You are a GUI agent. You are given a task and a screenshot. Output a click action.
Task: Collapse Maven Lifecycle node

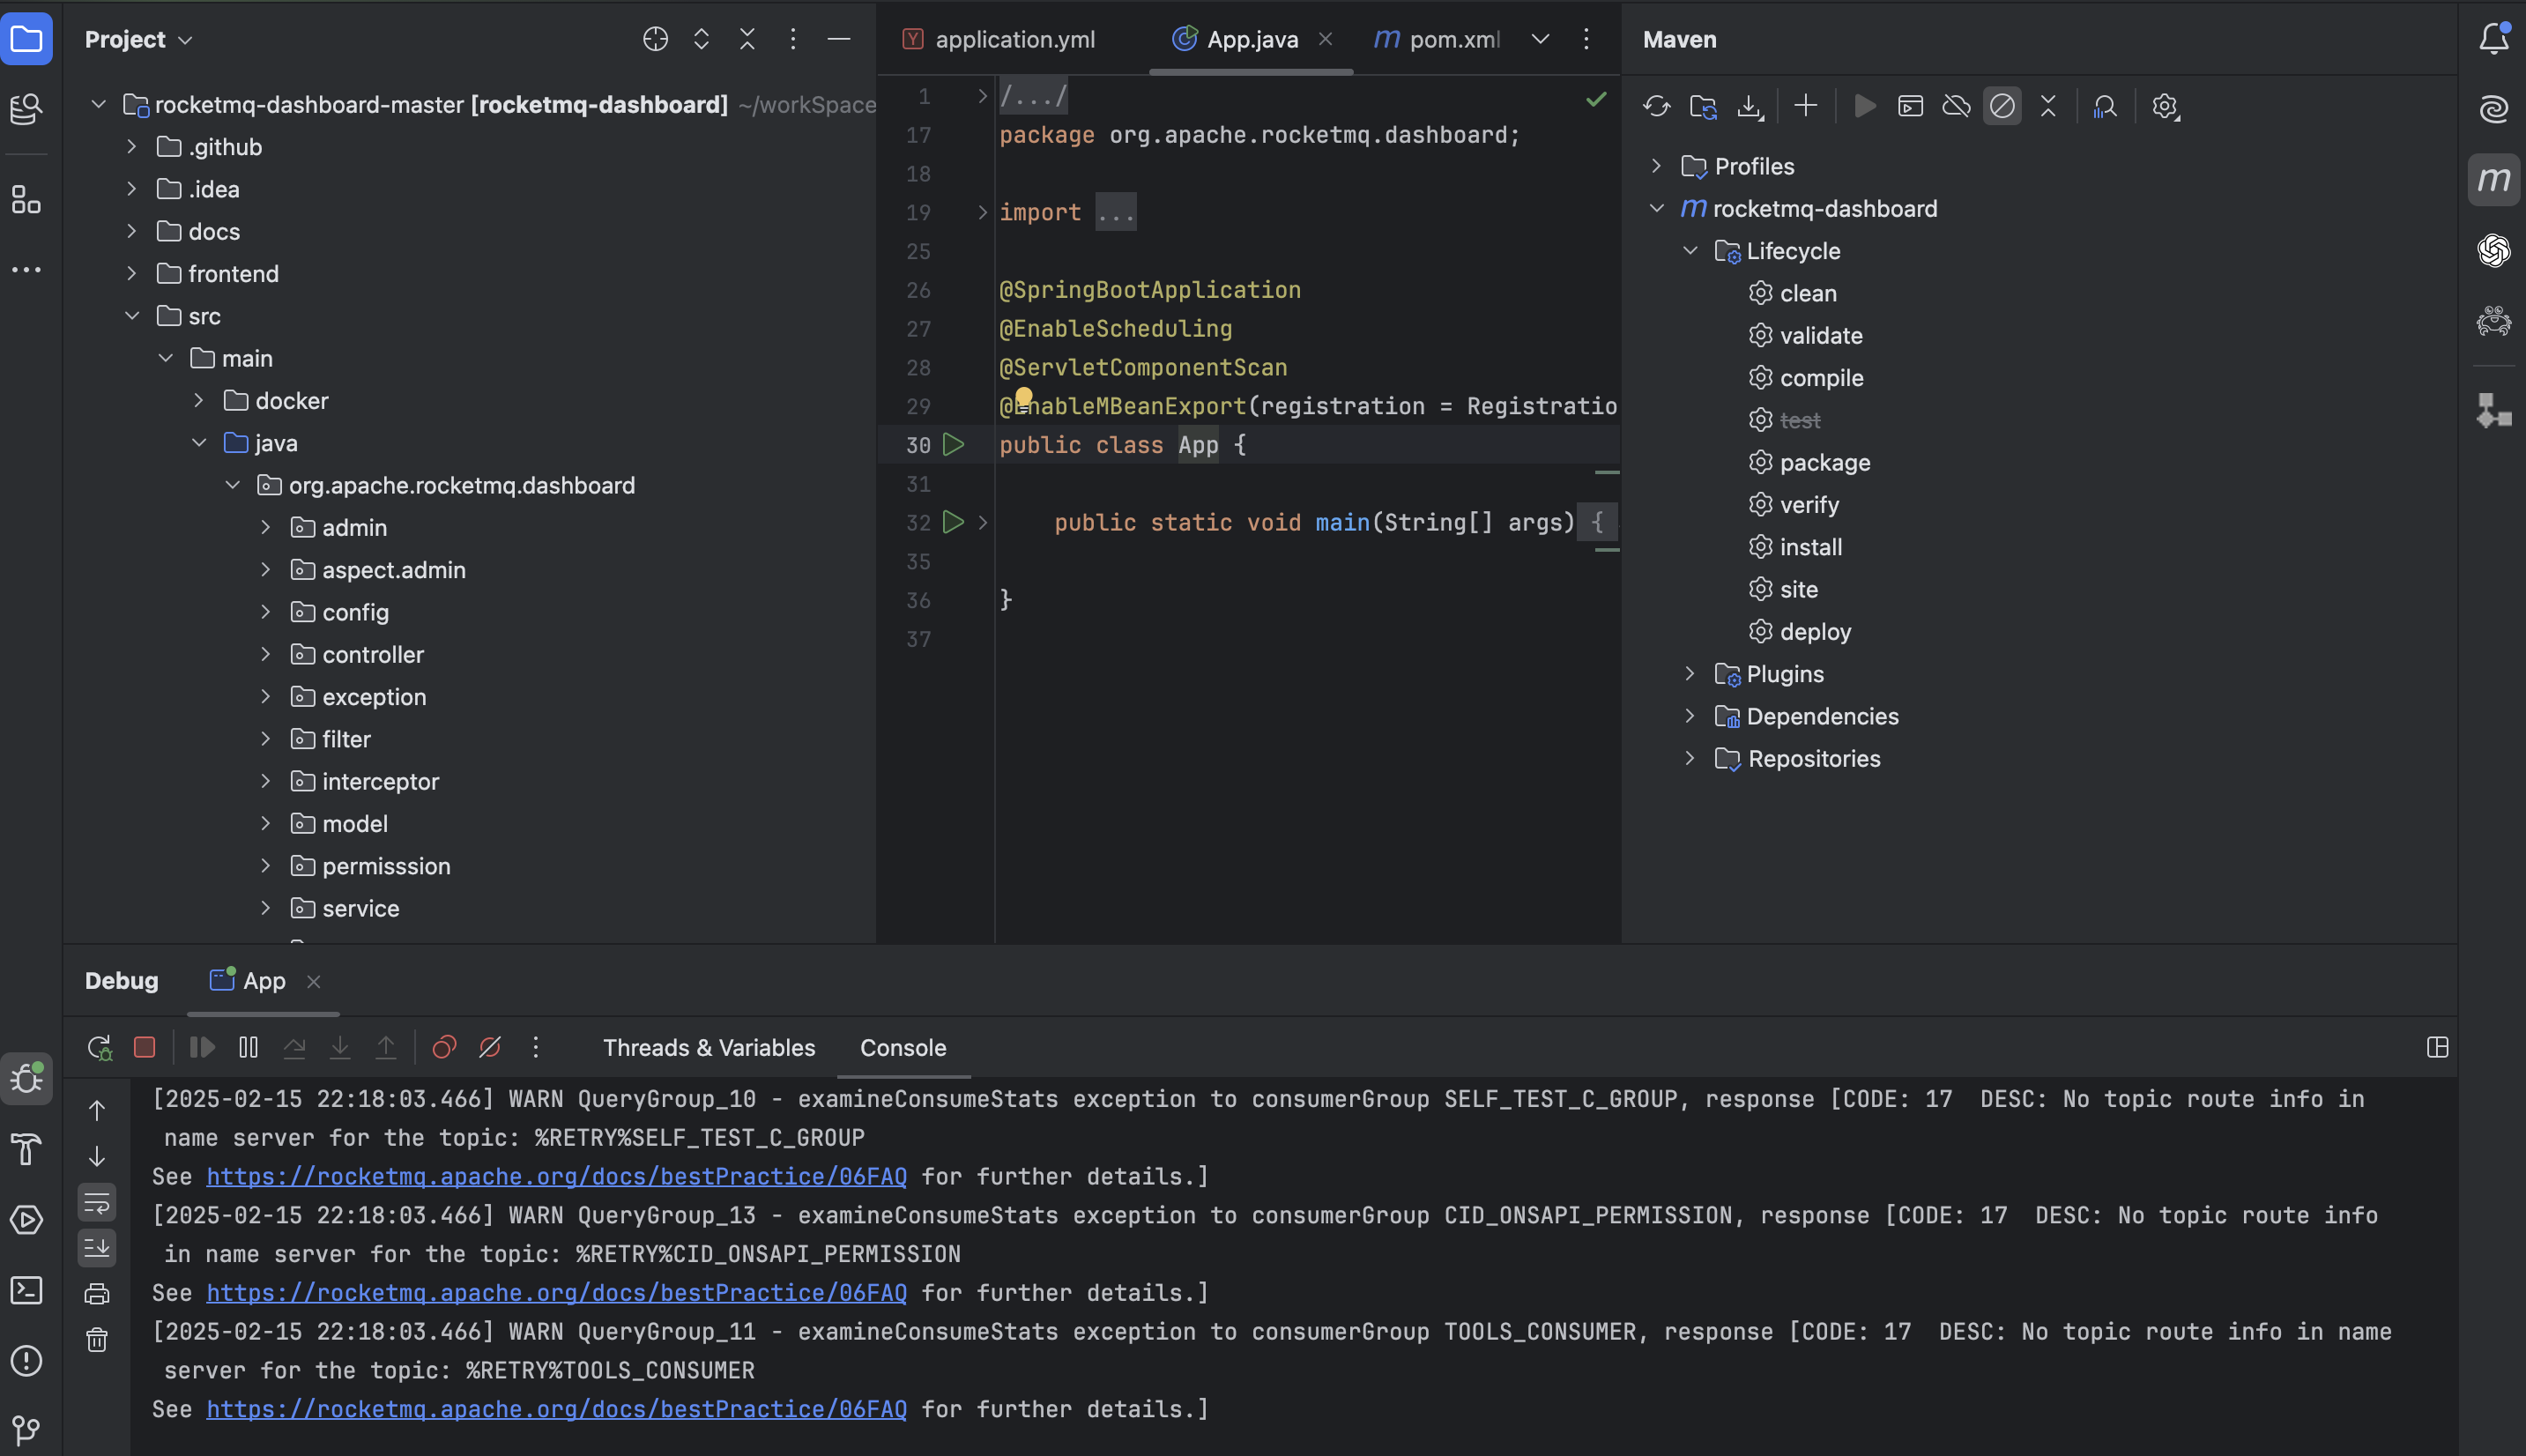[x=1690, y=250]
